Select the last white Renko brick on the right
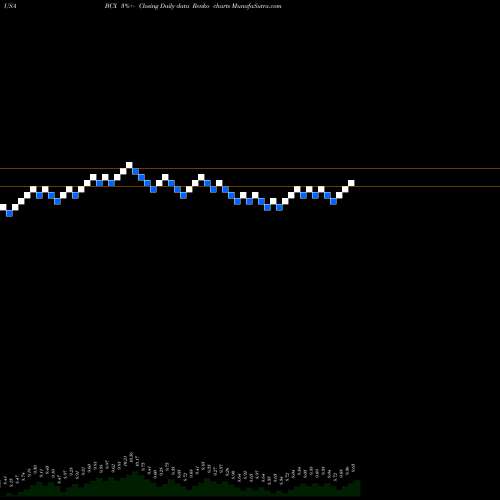The width and height of the screenshot is (500, 500). [351, 183]
